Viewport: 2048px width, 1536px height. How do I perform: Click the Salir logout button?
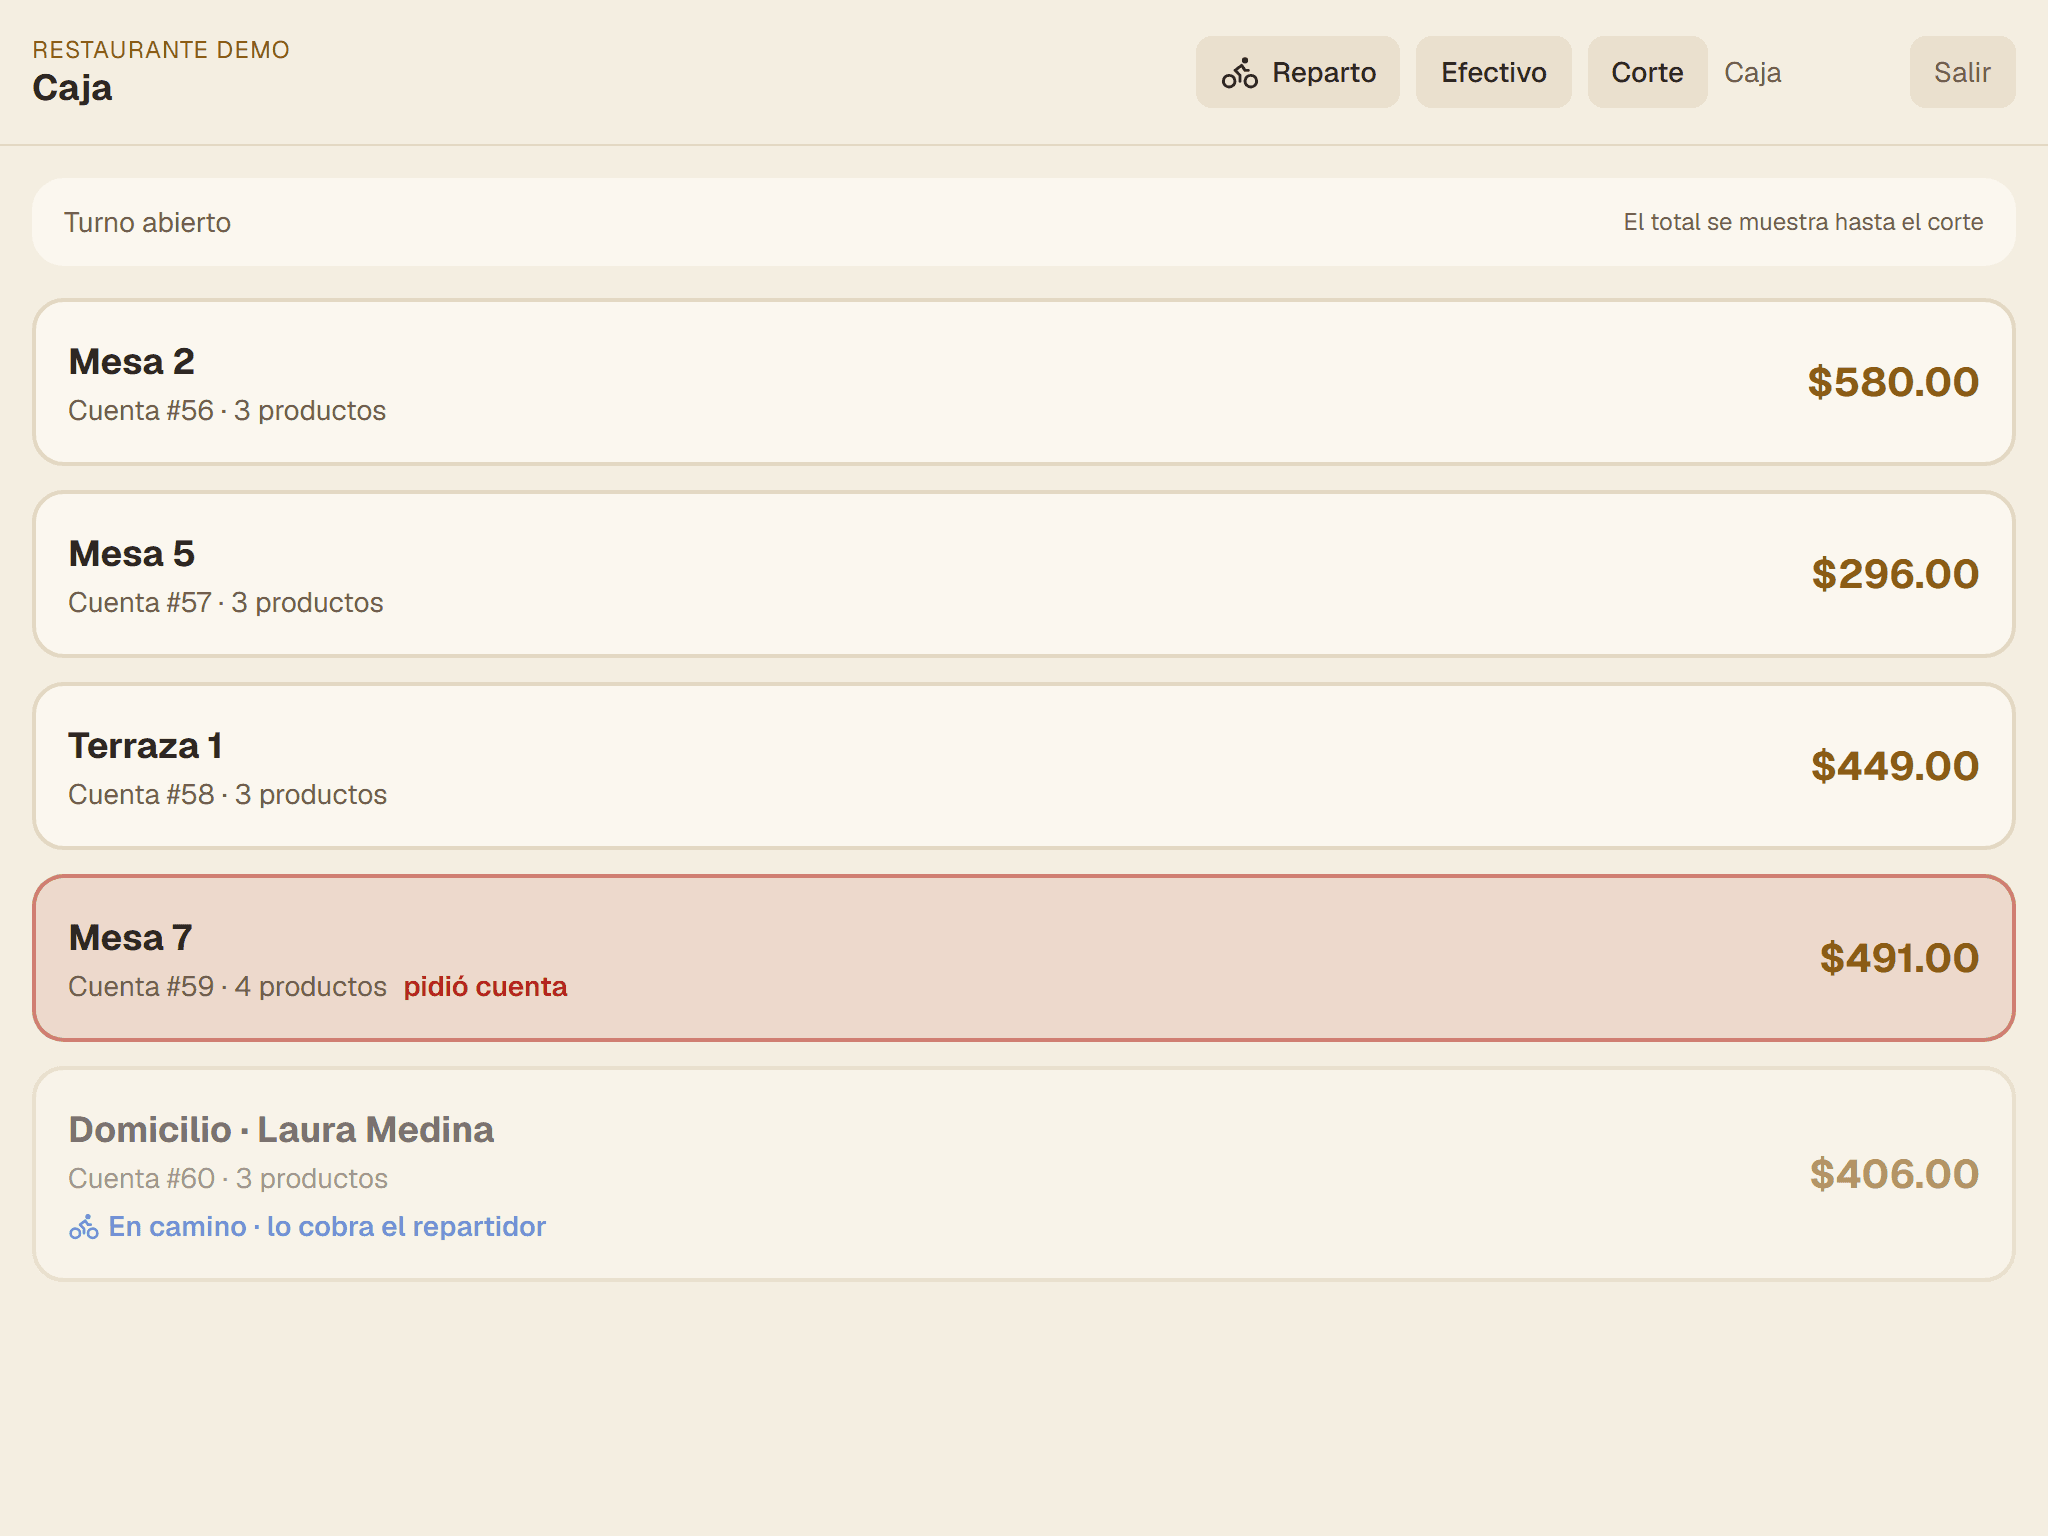1962,72
